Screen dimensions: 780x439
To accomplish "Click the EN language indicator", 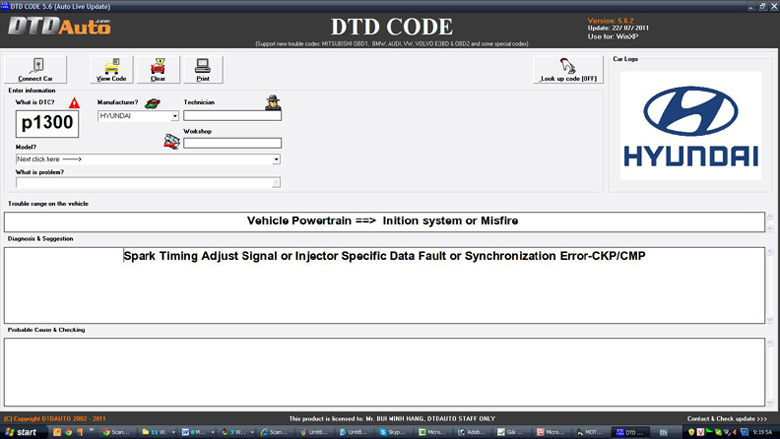I will tap(663, 433).
